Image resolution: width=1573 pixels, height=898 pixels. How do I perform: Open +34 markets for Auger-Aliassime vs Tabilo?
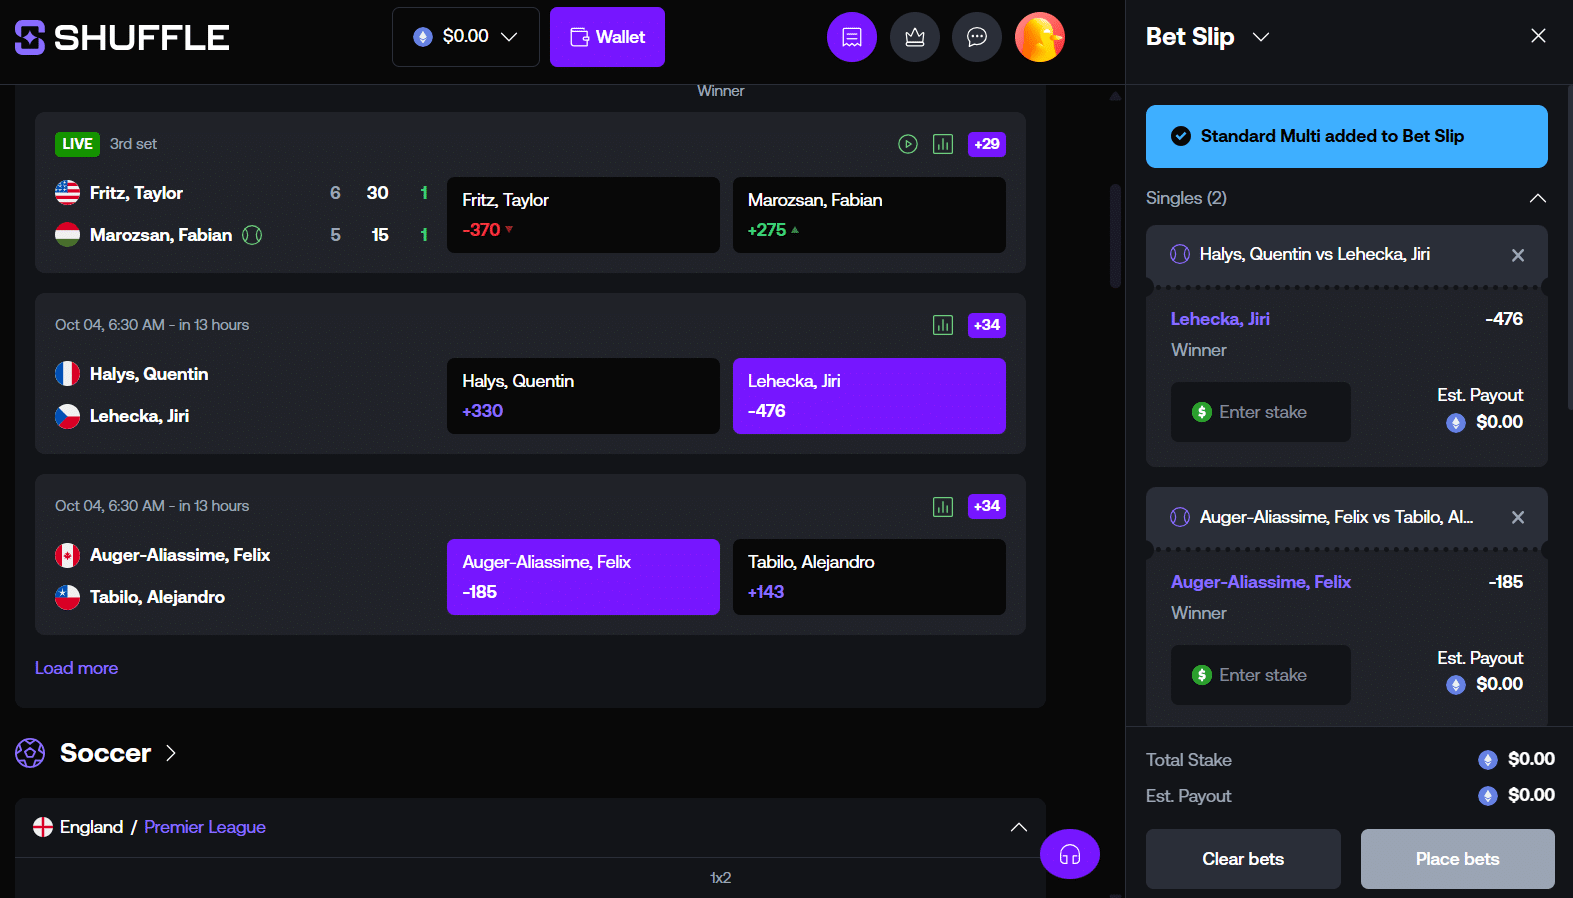click(987, 506)
